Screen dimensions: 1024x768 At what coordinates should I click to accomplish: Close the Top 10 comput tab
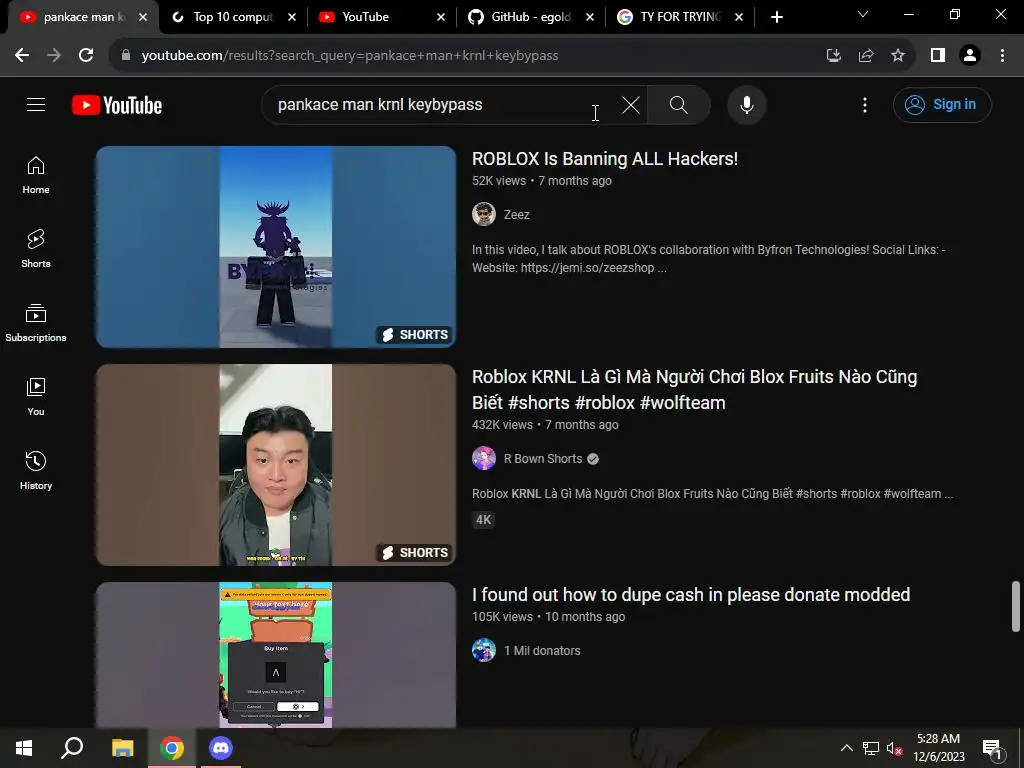tap(292, 17)
